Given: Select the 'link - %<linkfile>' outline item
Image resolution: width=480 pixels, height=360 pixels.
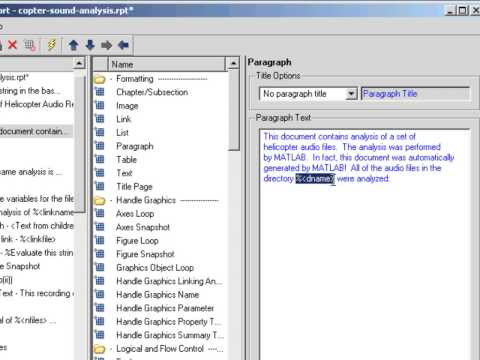Looking at the screenshot, I should coord(28,239).
